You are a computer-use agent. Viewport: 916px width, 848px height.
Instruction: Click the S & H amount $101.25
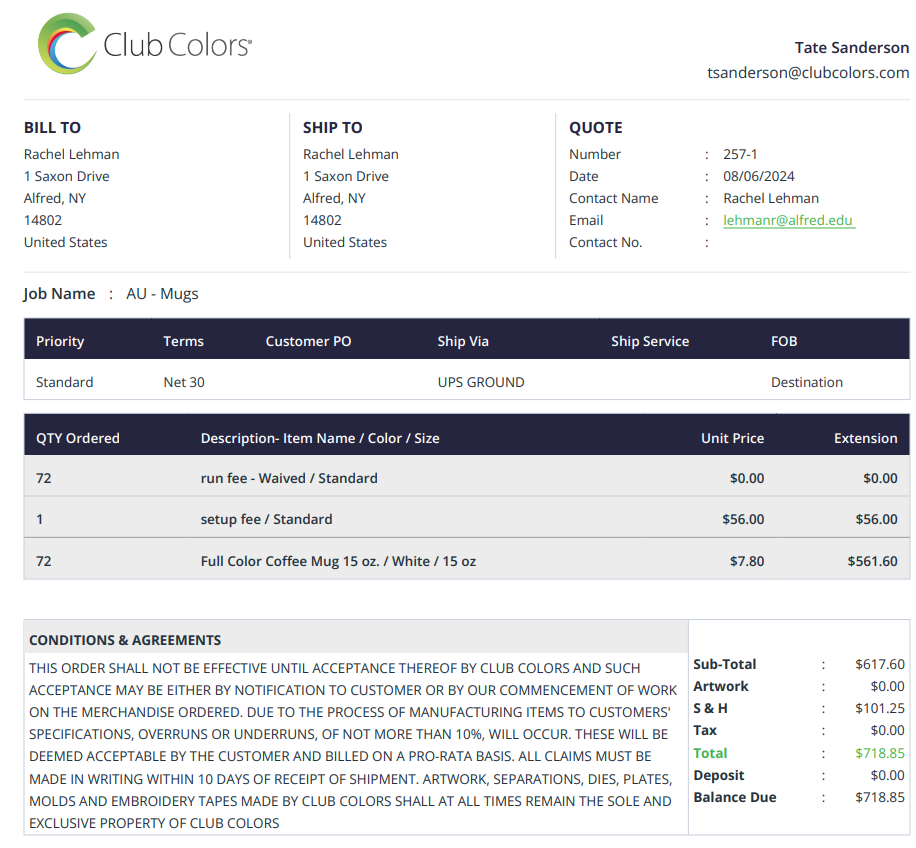coord(880,708)
